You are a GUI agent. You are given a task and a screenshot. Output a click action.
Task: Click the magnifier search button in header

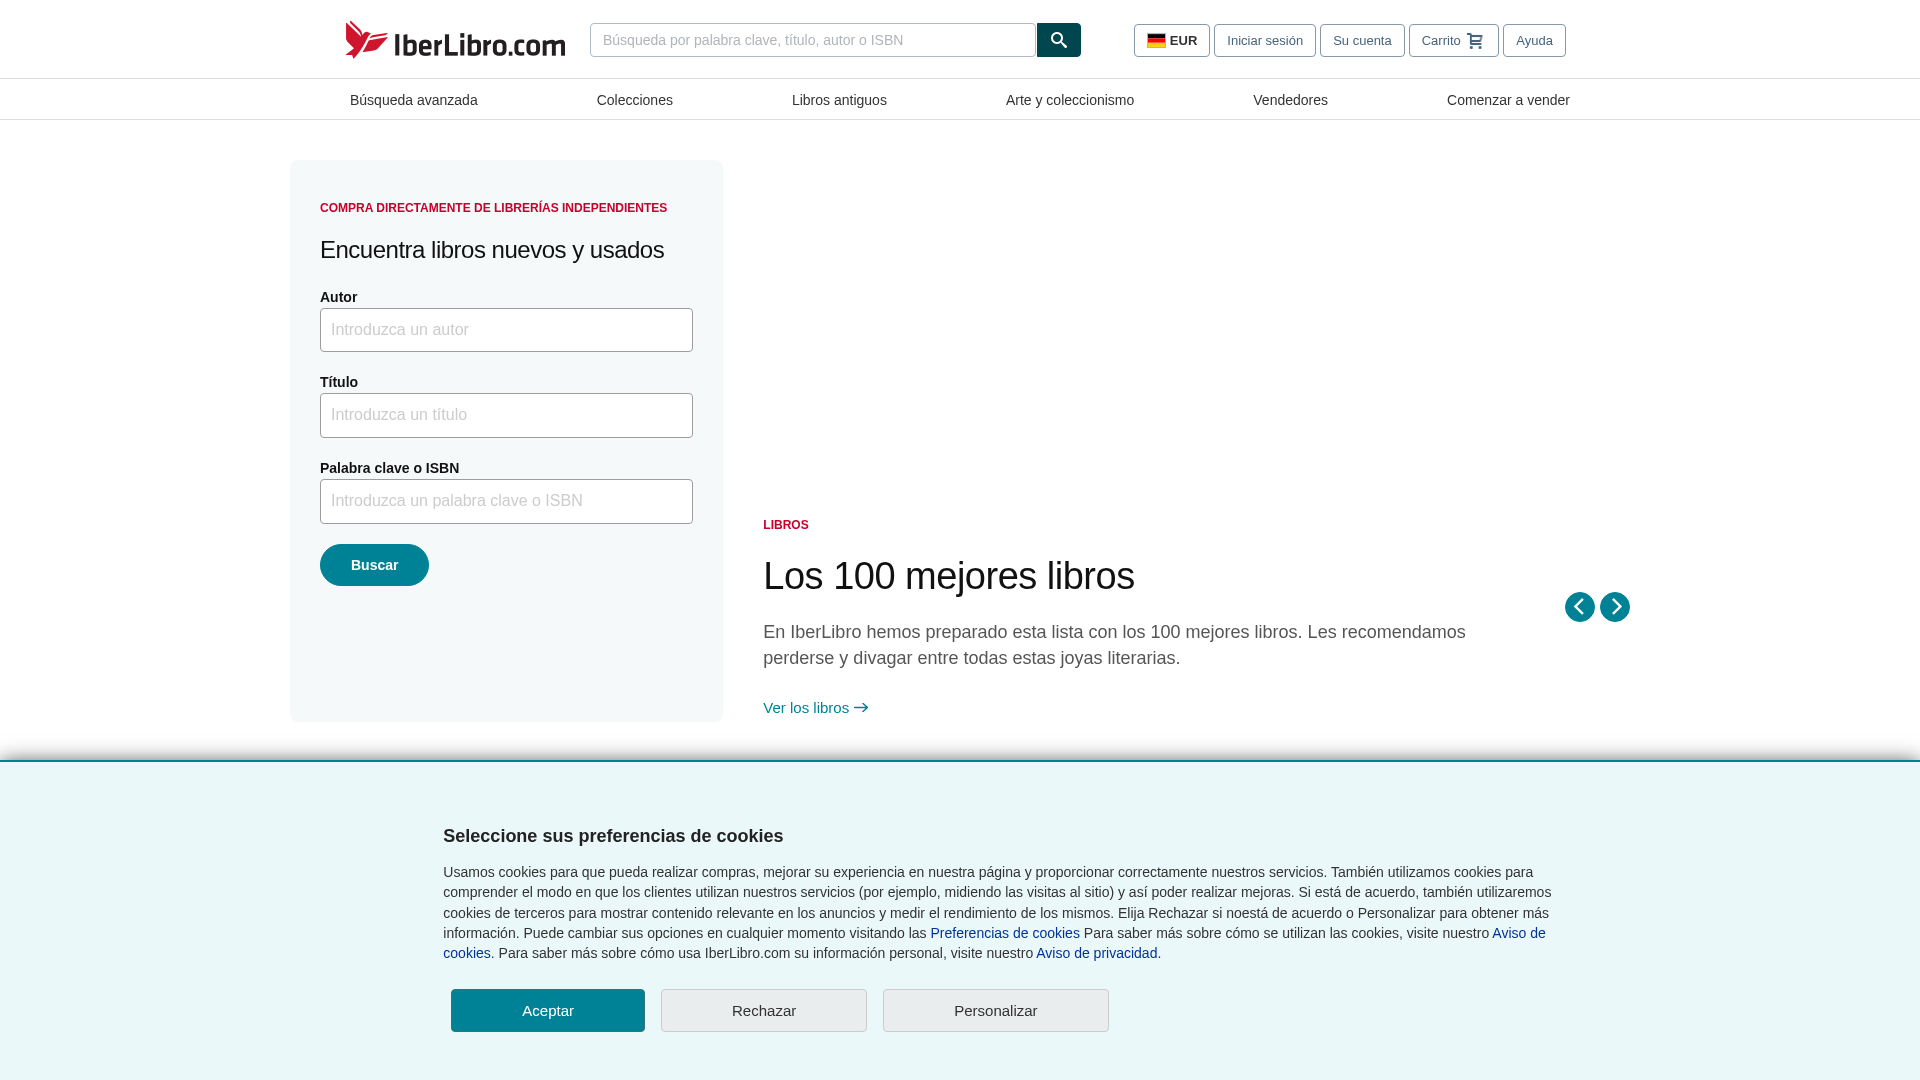pyautogui.click(x=1058, y=40)
